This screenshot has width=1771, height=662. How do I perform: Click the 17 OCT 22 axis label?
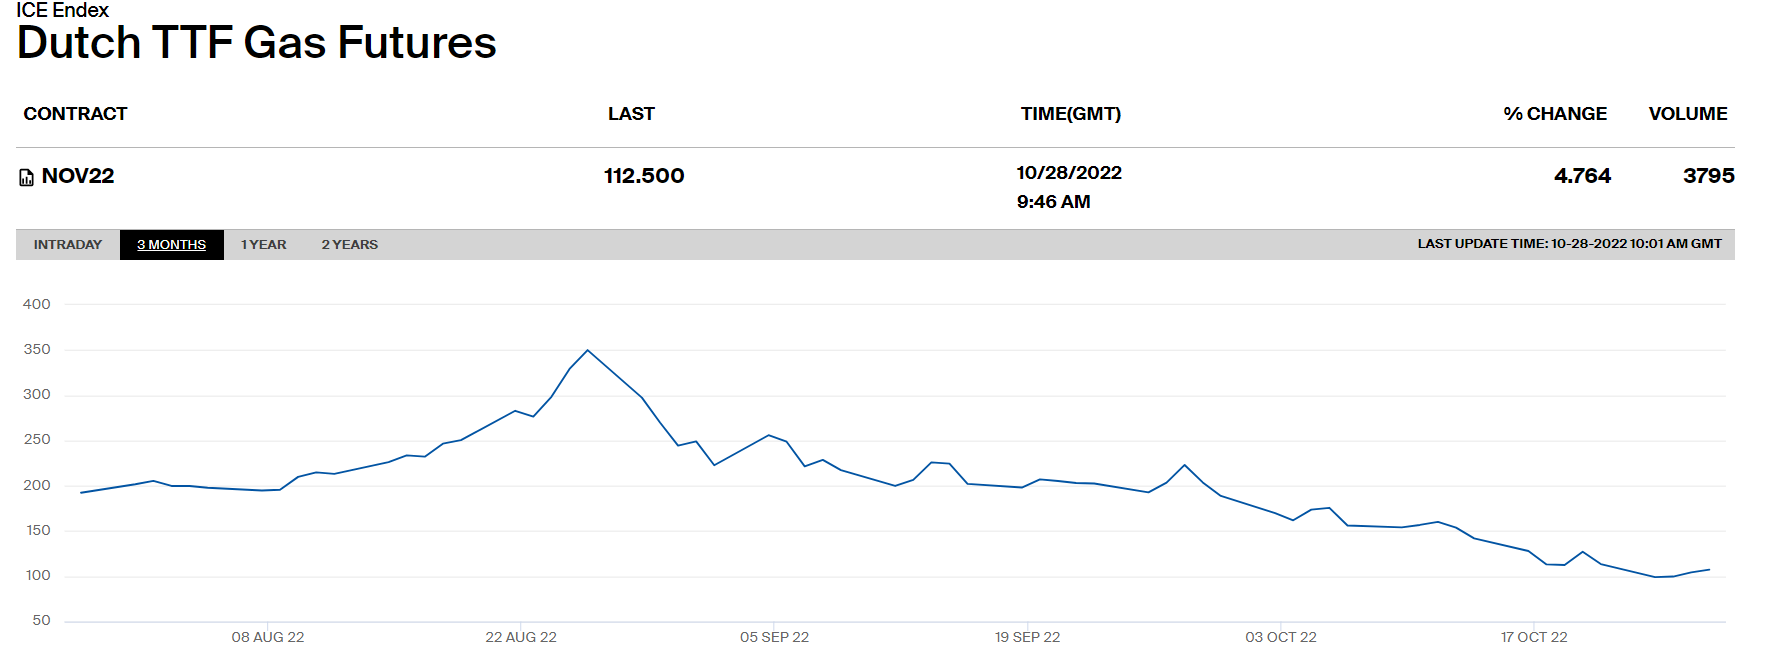pyautogui.click(x=1533, y=637)
